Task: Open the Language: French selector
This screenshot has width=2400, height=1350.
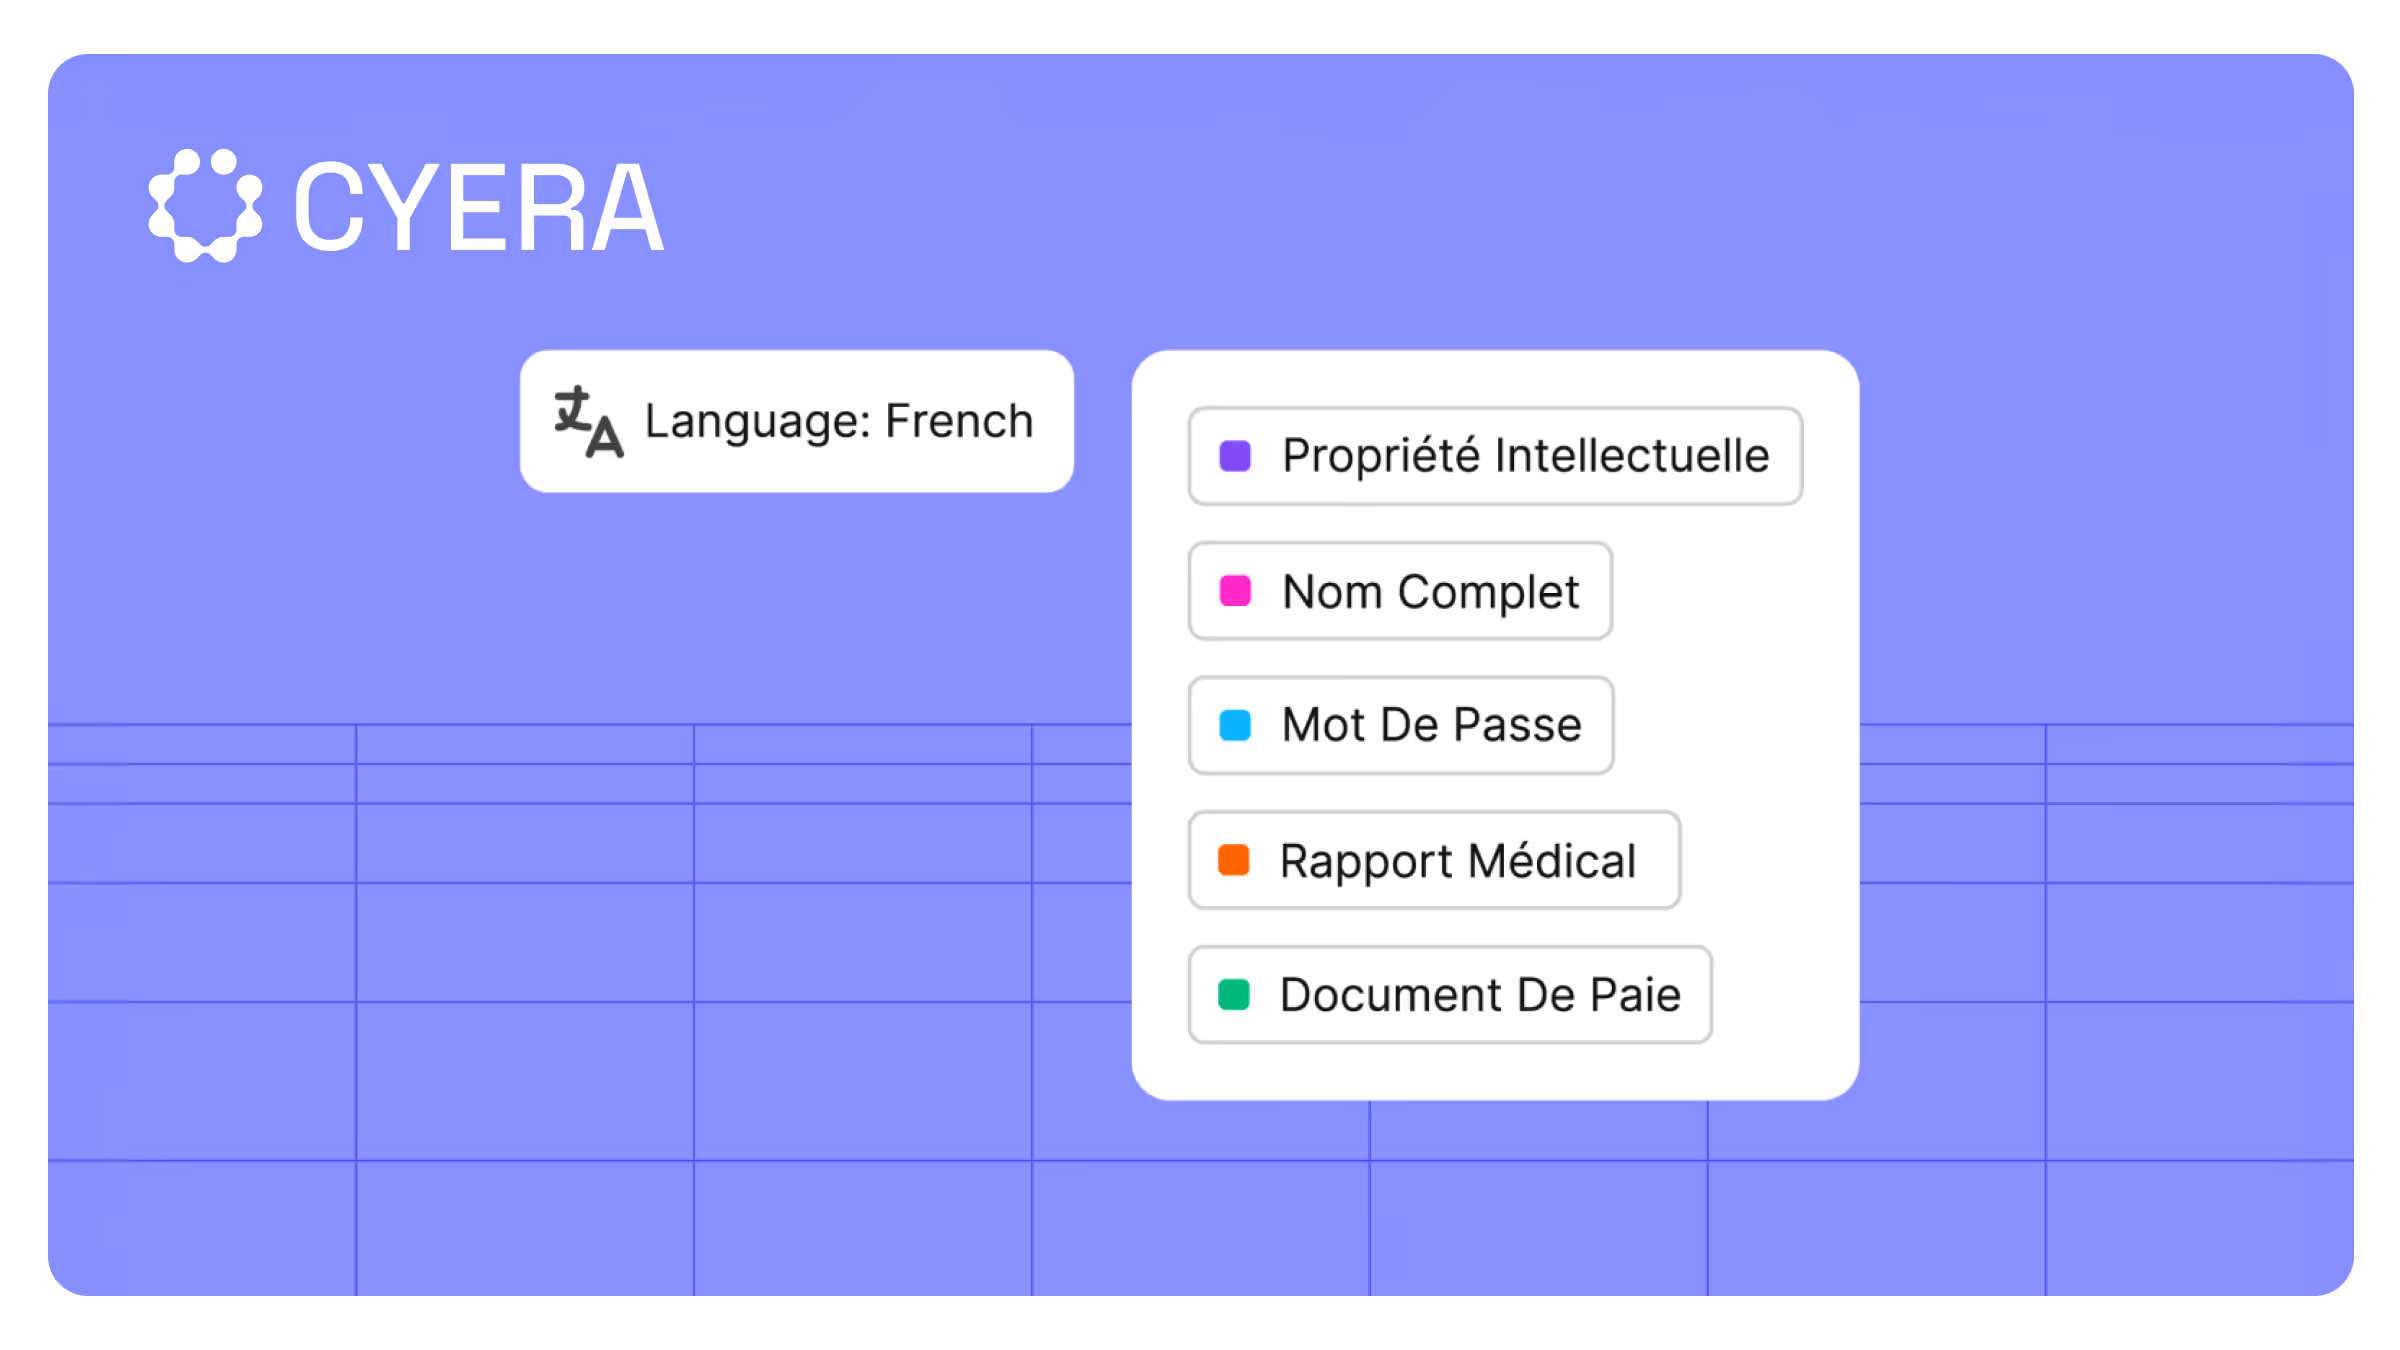Action: coord(796,421)
